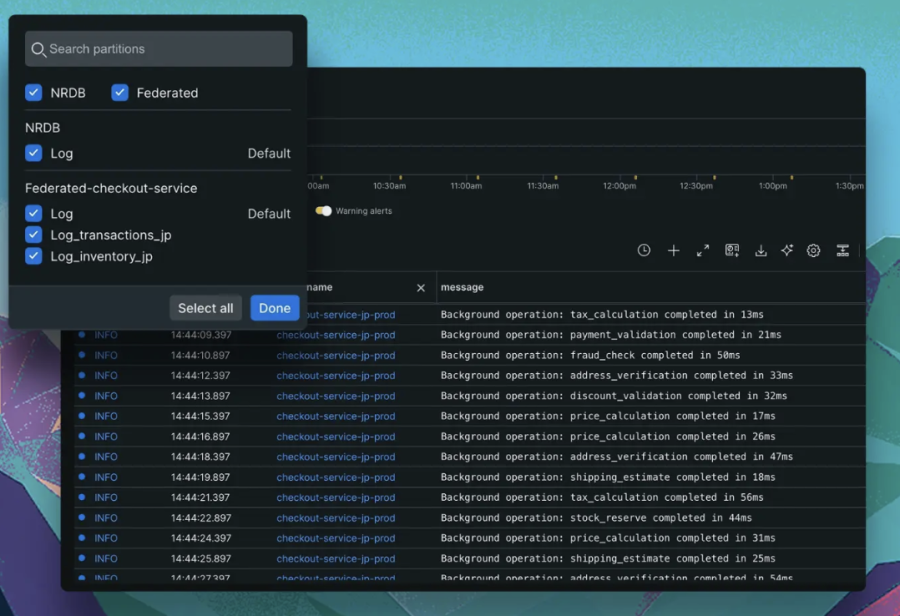
Task: Open checkout-service-jp-prod link at 14:44:12.397
Action: point(336,375)
